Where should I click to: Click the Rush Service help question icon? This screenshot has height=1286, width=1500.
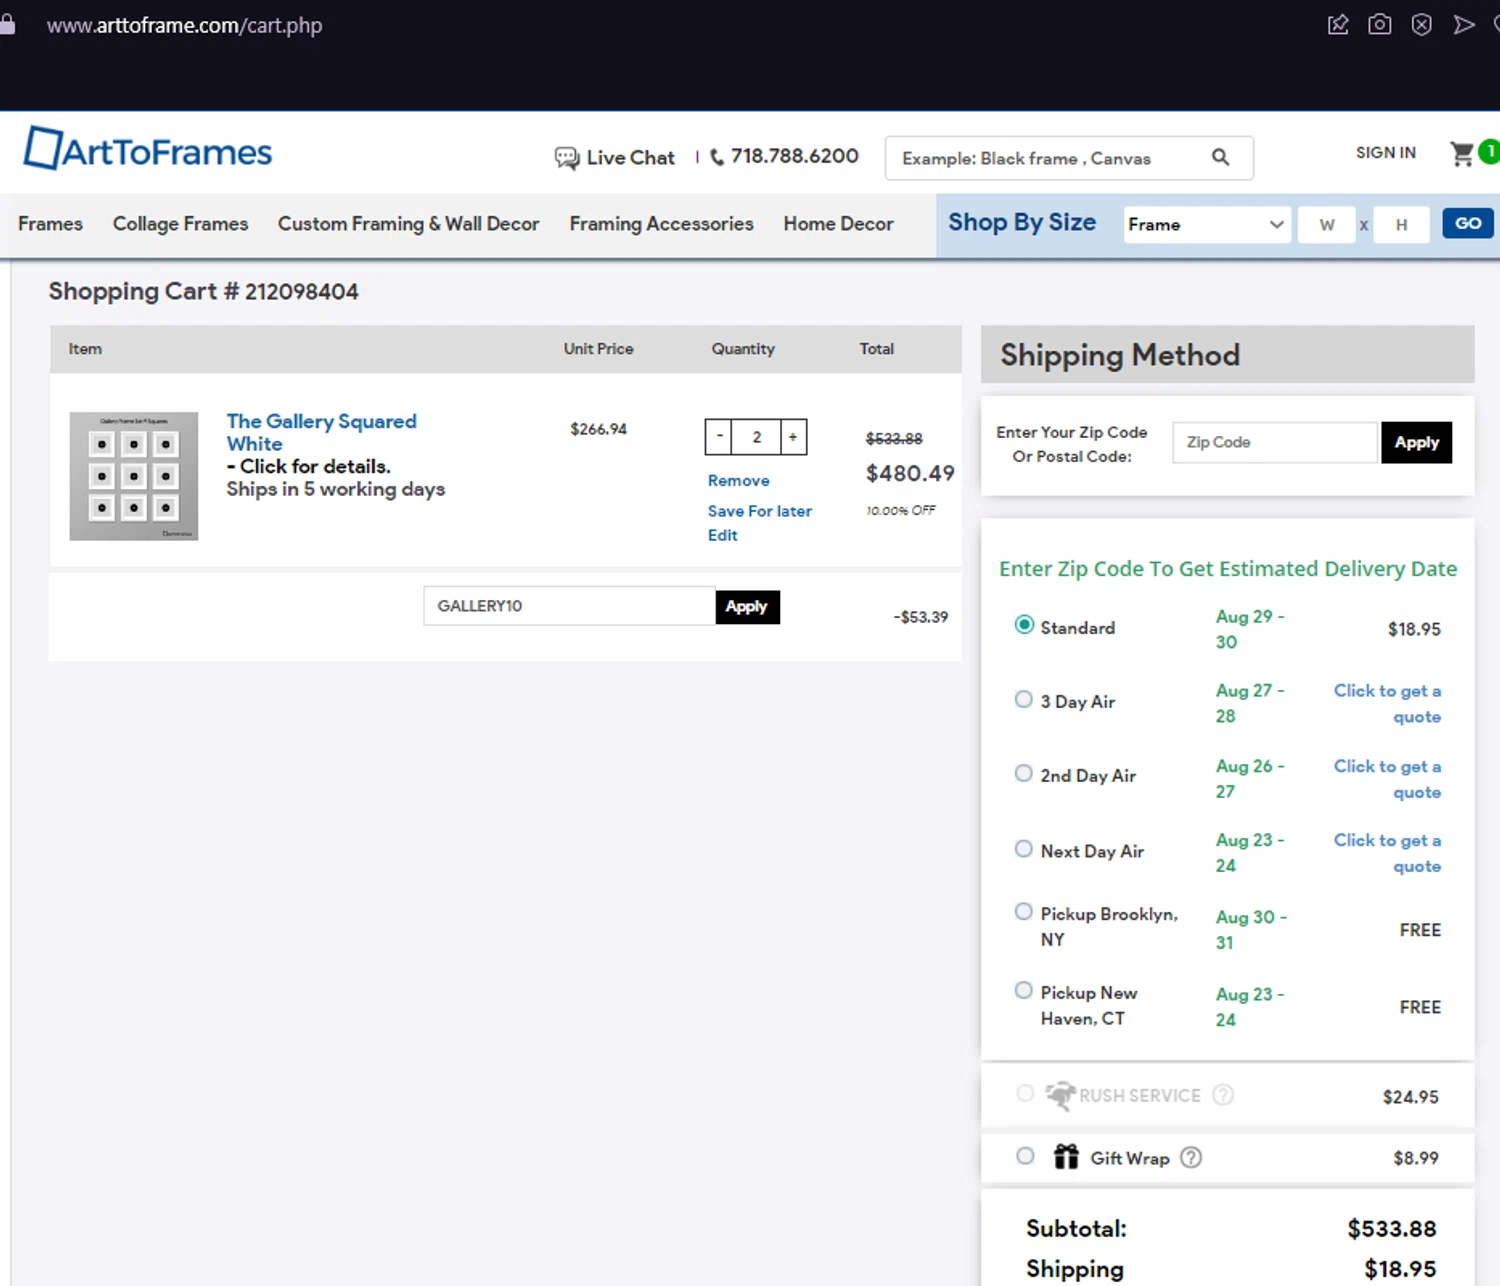point(1223,1095)
